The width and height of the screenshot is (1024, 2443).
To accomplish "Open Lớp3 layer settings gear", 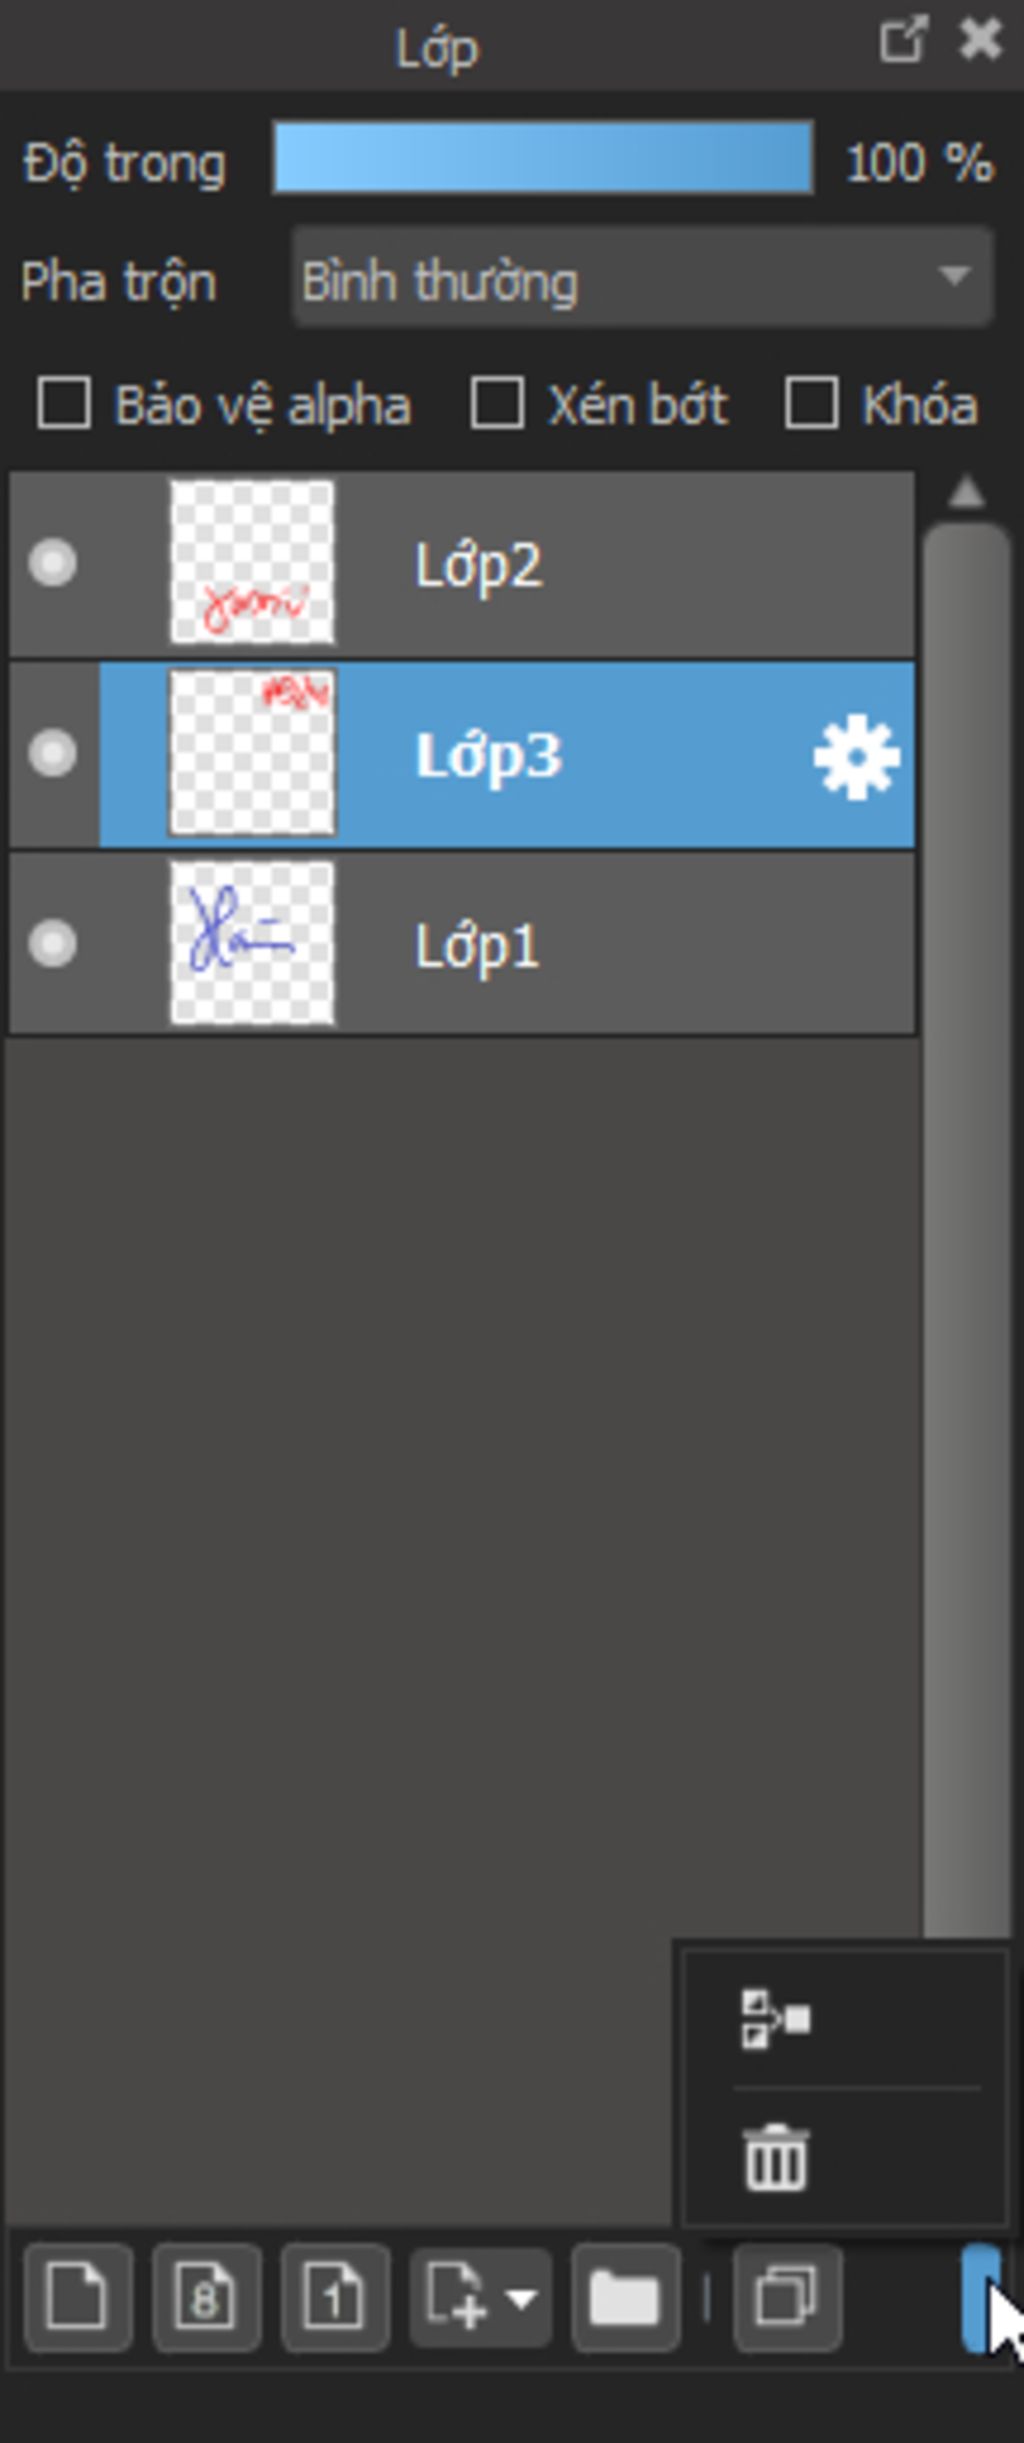I will click(856, 756).
